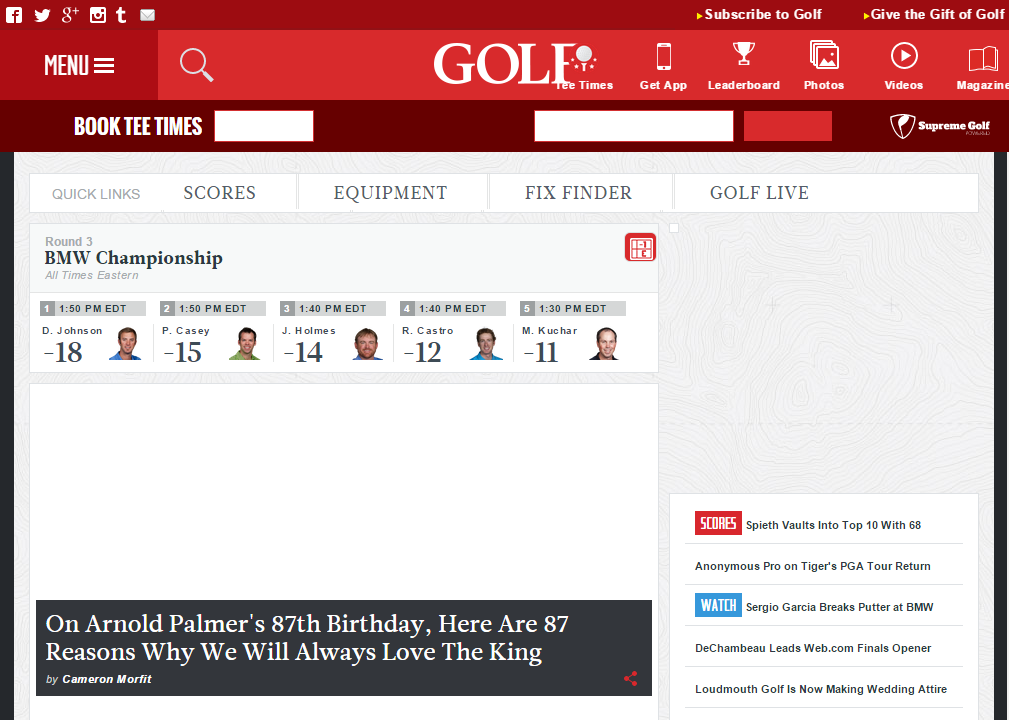1009x720 pixels.
Task: Open the search magnifying glass
Action: [196, 65]
